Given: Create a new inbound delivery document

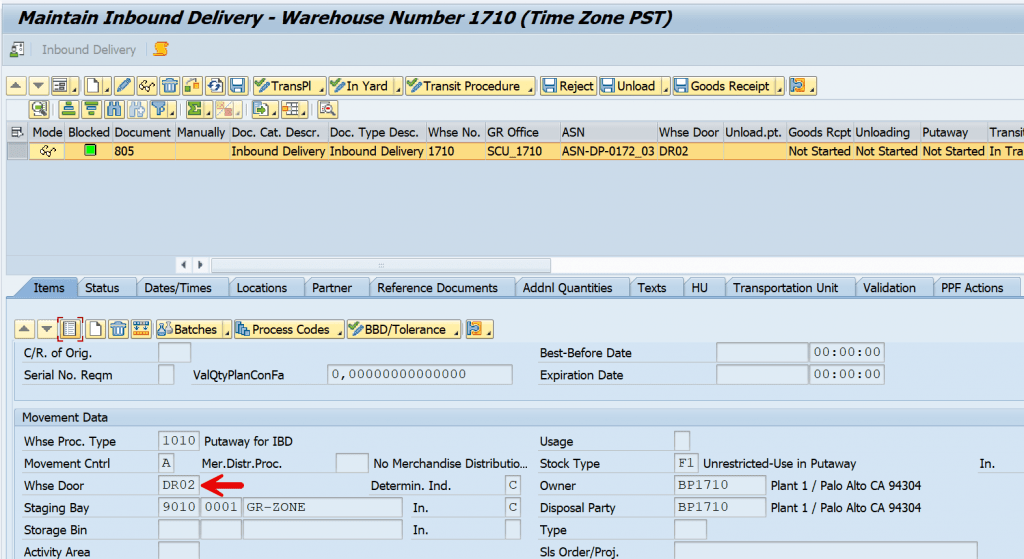Looking at the screenshot, I should (93, 86).
